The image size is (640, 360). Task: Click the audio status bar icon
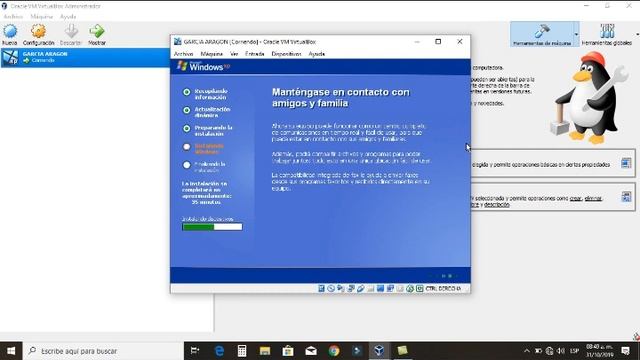tap(341, 289)
